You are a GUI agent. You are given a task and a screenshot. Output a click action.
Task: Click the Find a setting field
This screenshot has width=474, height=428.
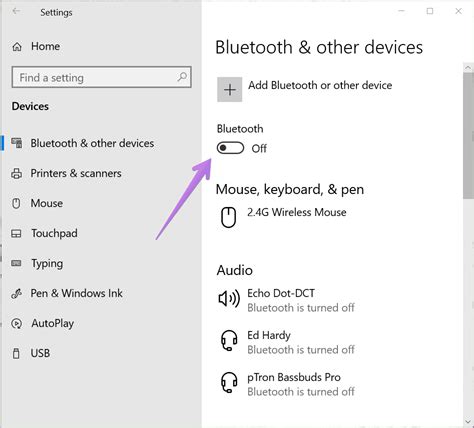tap(101, 77)
